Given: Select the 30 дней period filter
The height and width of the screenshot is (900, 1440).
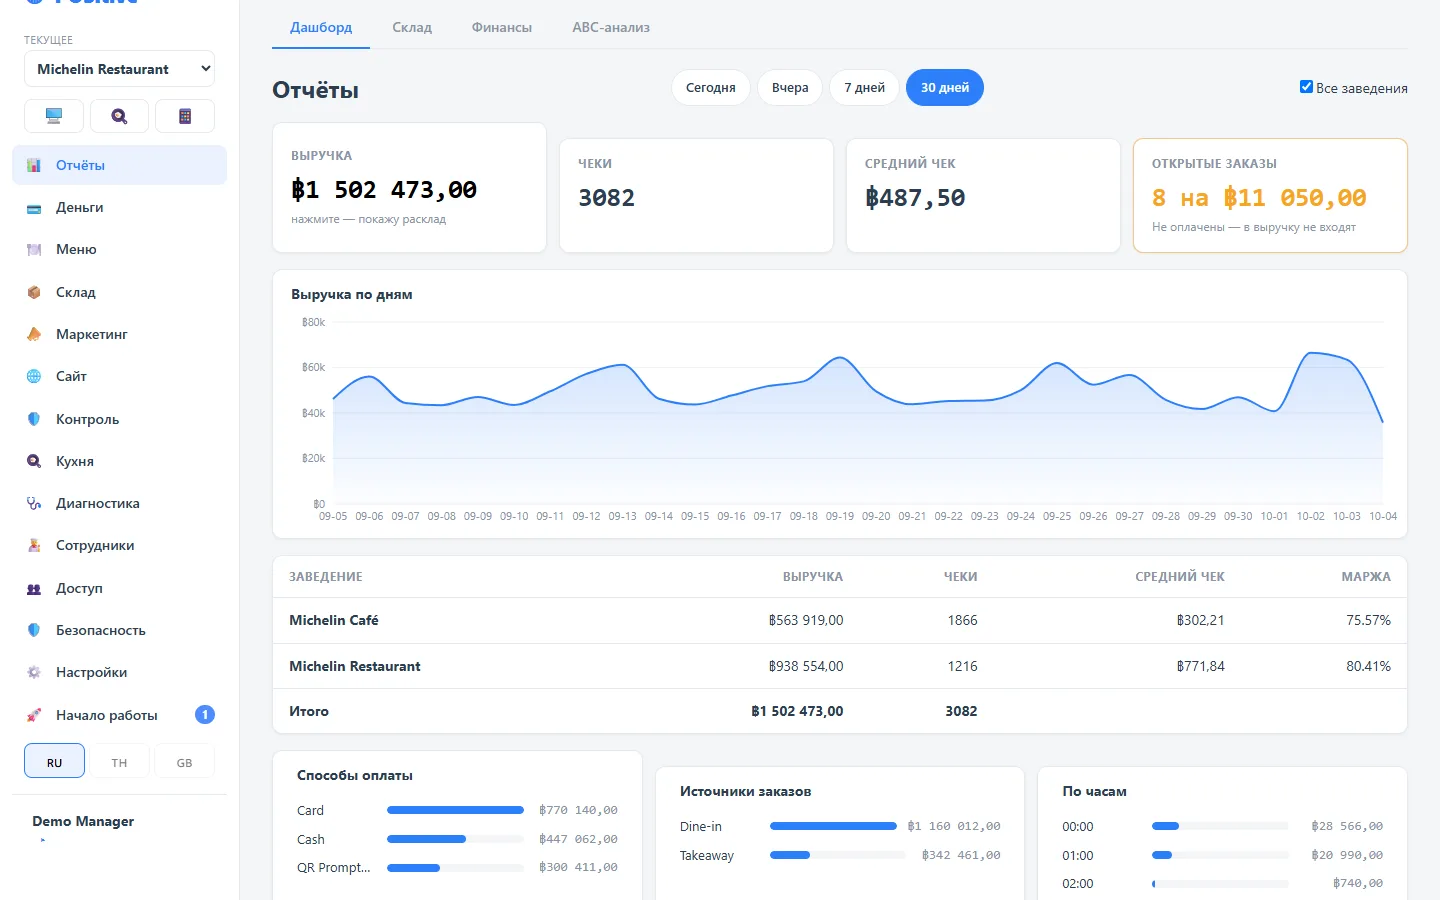Looking at the screenshot, I should [x=945, y=88].
